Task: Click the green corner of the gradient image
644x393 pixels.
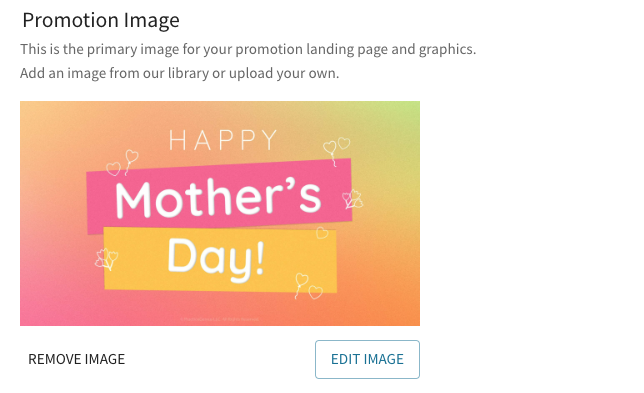Action: 407,112
